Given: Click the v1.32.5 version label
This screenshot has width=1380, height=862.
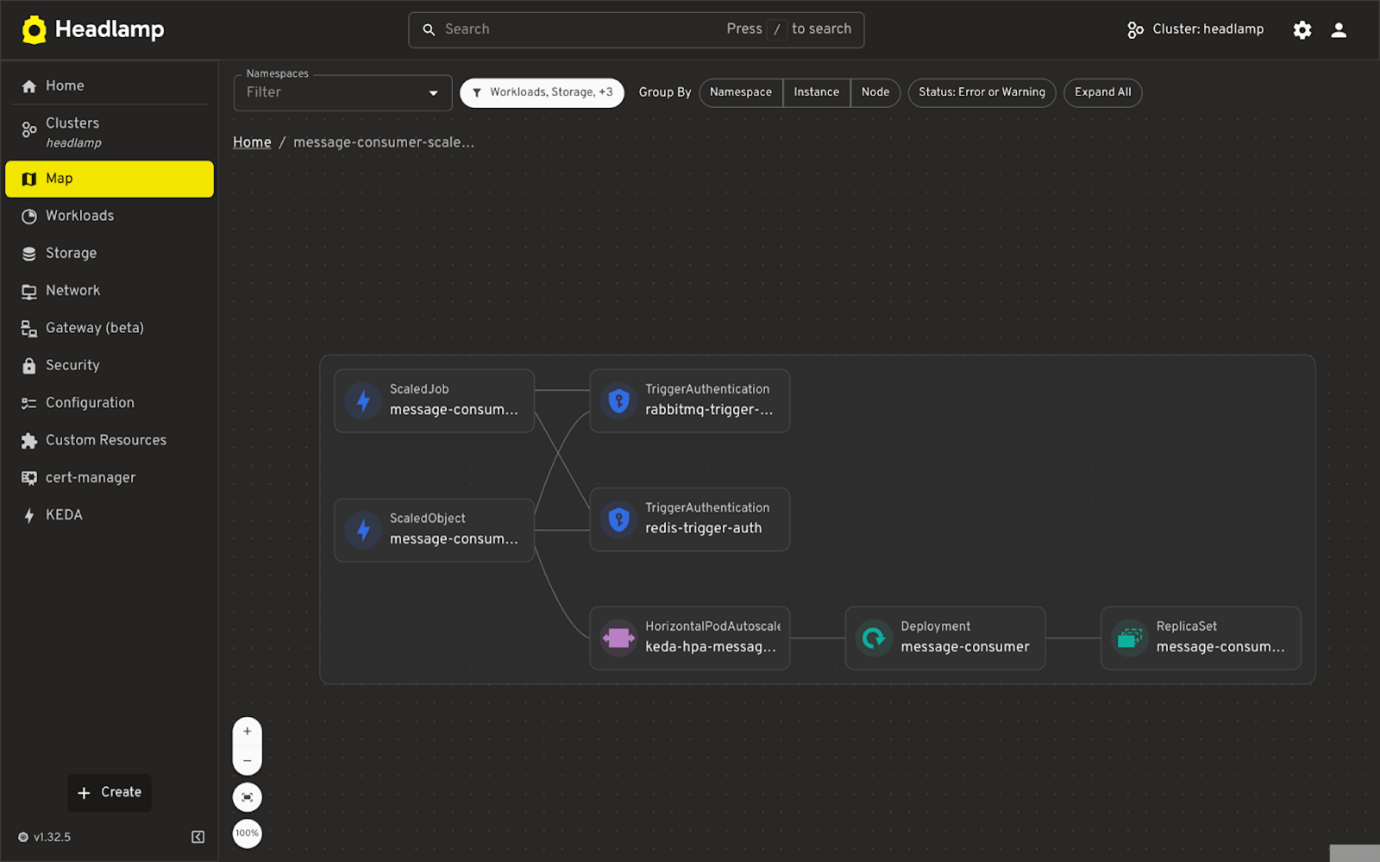Looking at the screenshot, I should pos(52,837).
